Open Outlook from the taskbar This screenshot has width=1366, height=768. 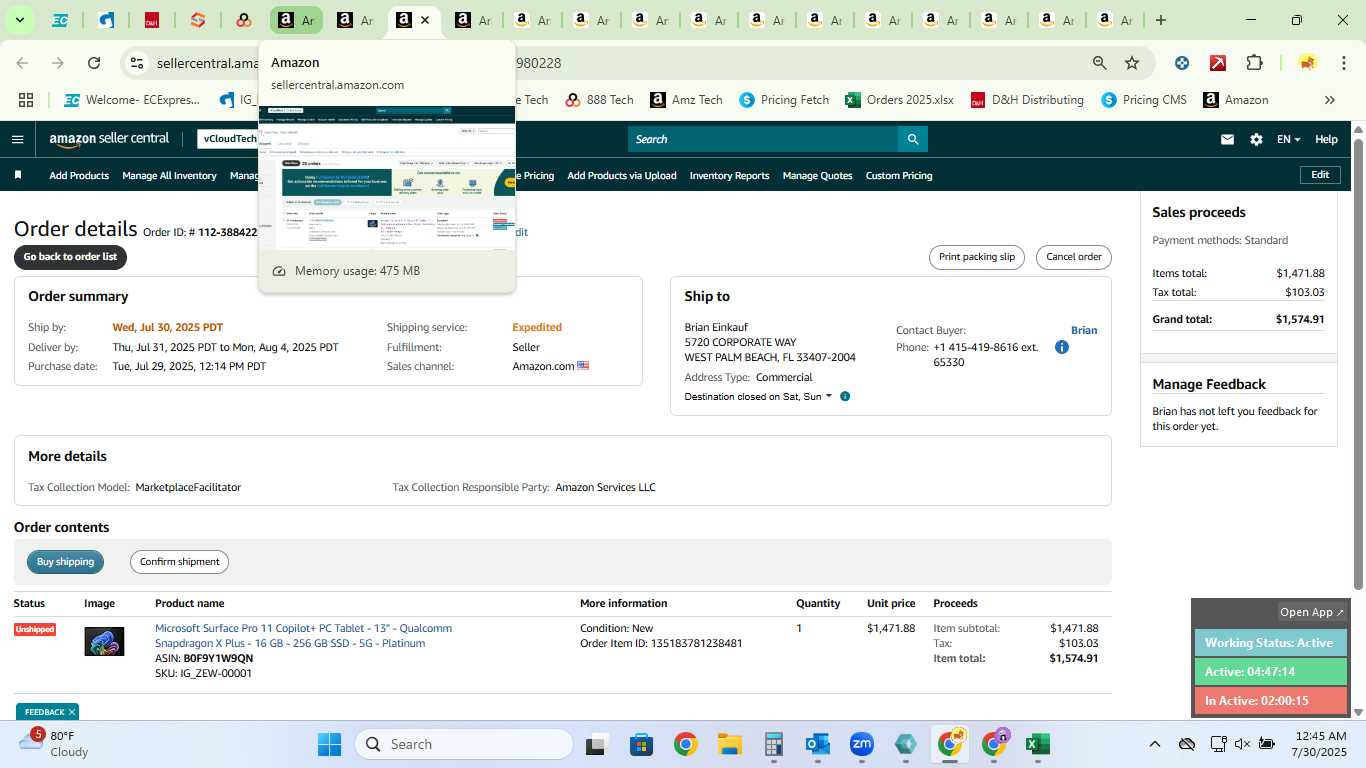[818, 744]
